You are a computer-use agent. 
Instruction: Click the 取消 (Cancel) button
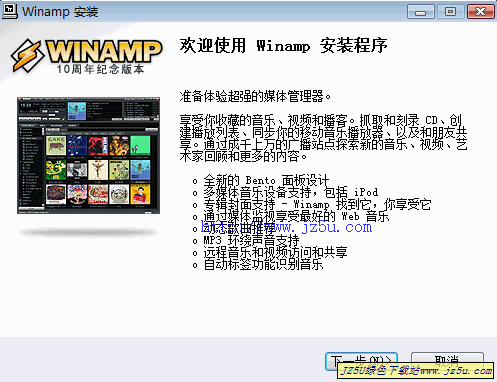447,361
